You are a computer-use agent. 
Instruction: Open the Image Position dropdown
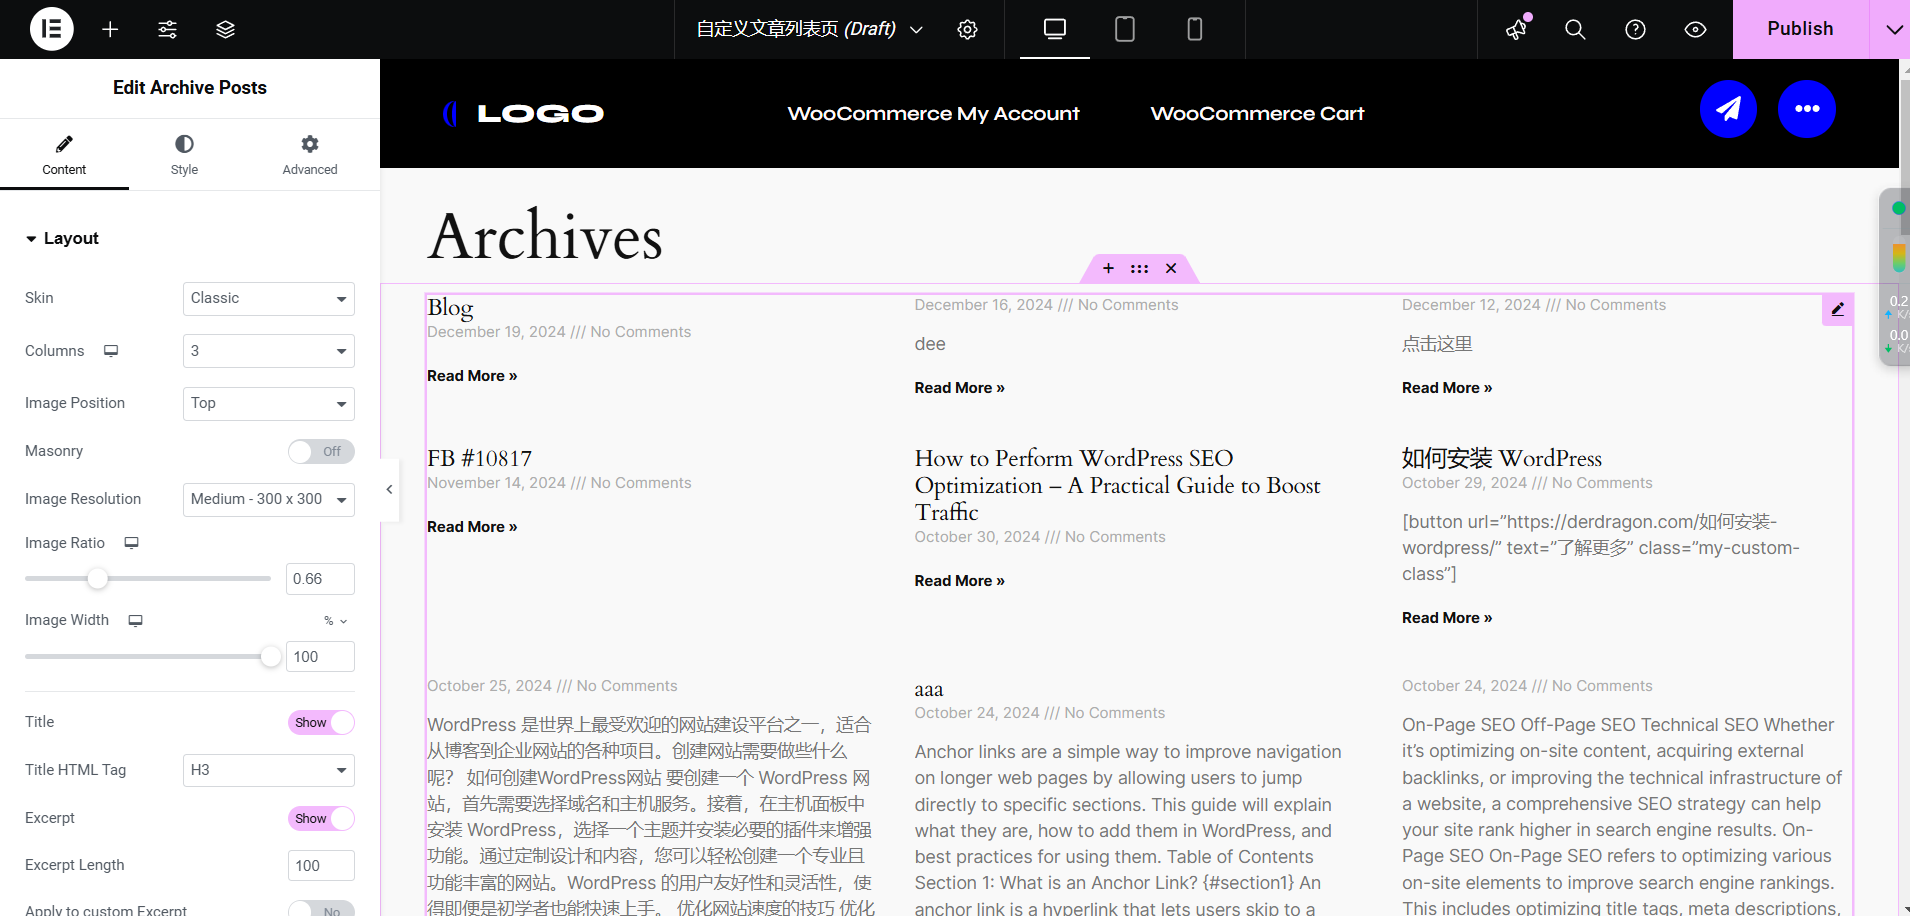(x=268, y=403)
